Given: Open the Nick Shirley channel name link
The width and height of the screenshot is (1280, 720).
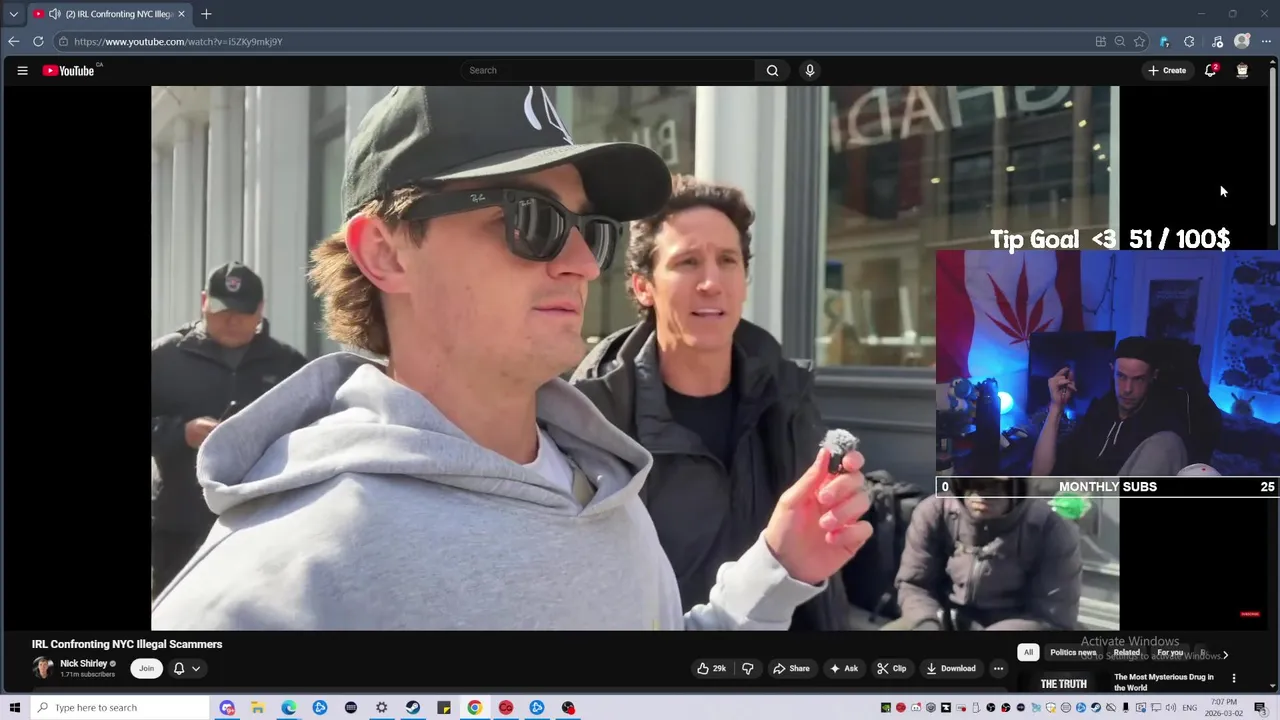Looking at the screenshot, I should (83, 663).
